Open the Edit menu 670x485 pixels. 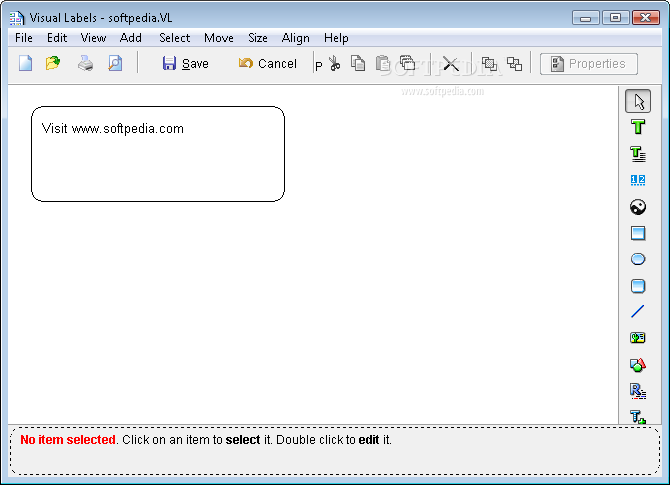[57, 38]
